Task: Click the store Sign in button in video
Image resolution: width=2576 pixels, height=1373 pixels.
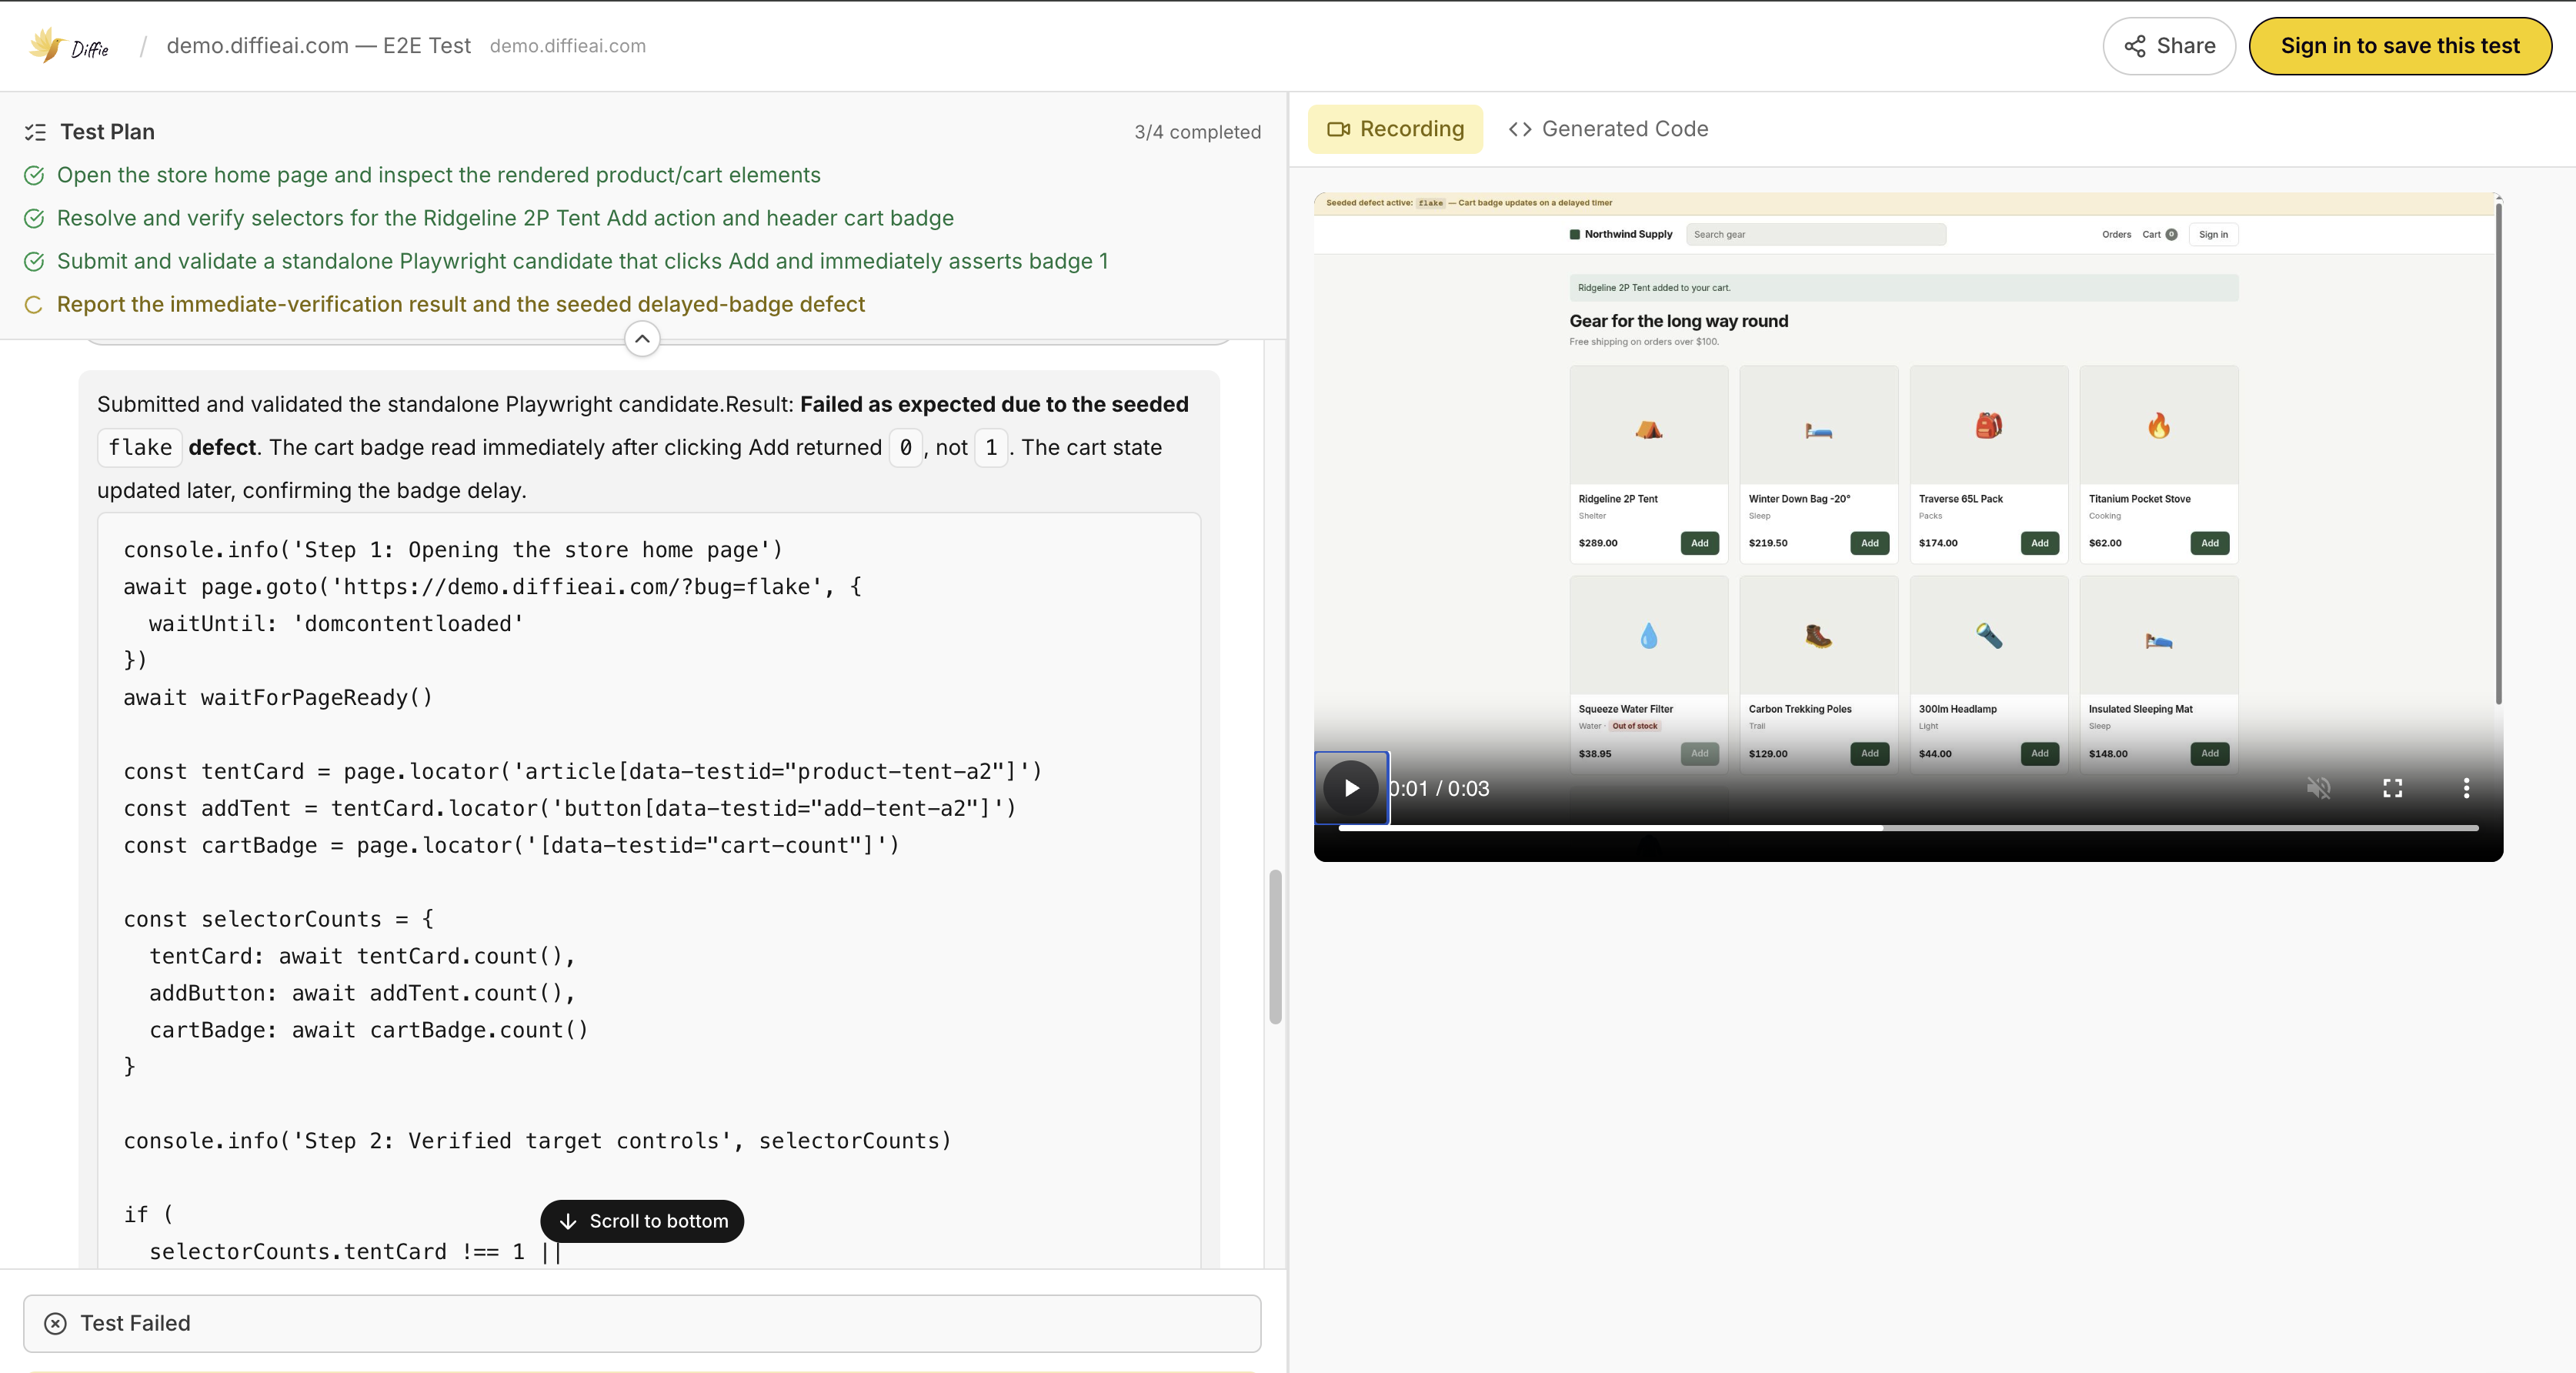Action: (2213, 234)
